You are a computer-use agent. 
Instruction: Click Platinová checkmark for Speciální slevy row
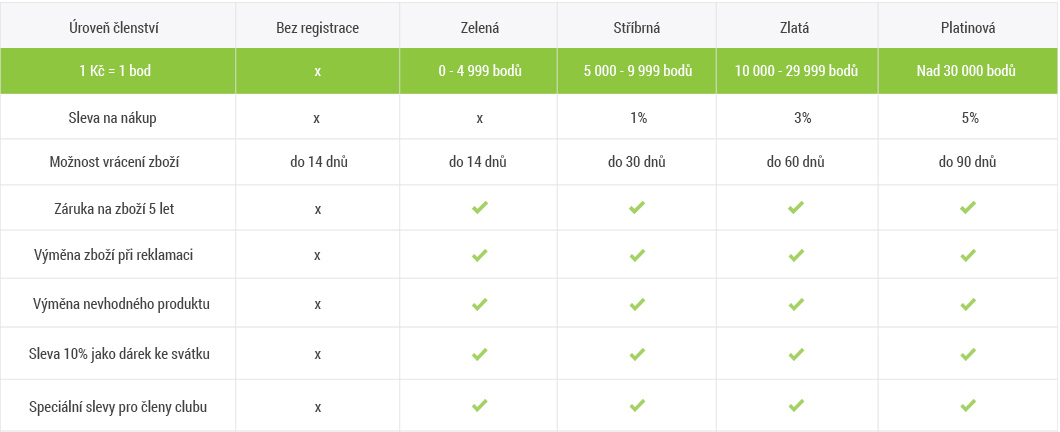967,406
